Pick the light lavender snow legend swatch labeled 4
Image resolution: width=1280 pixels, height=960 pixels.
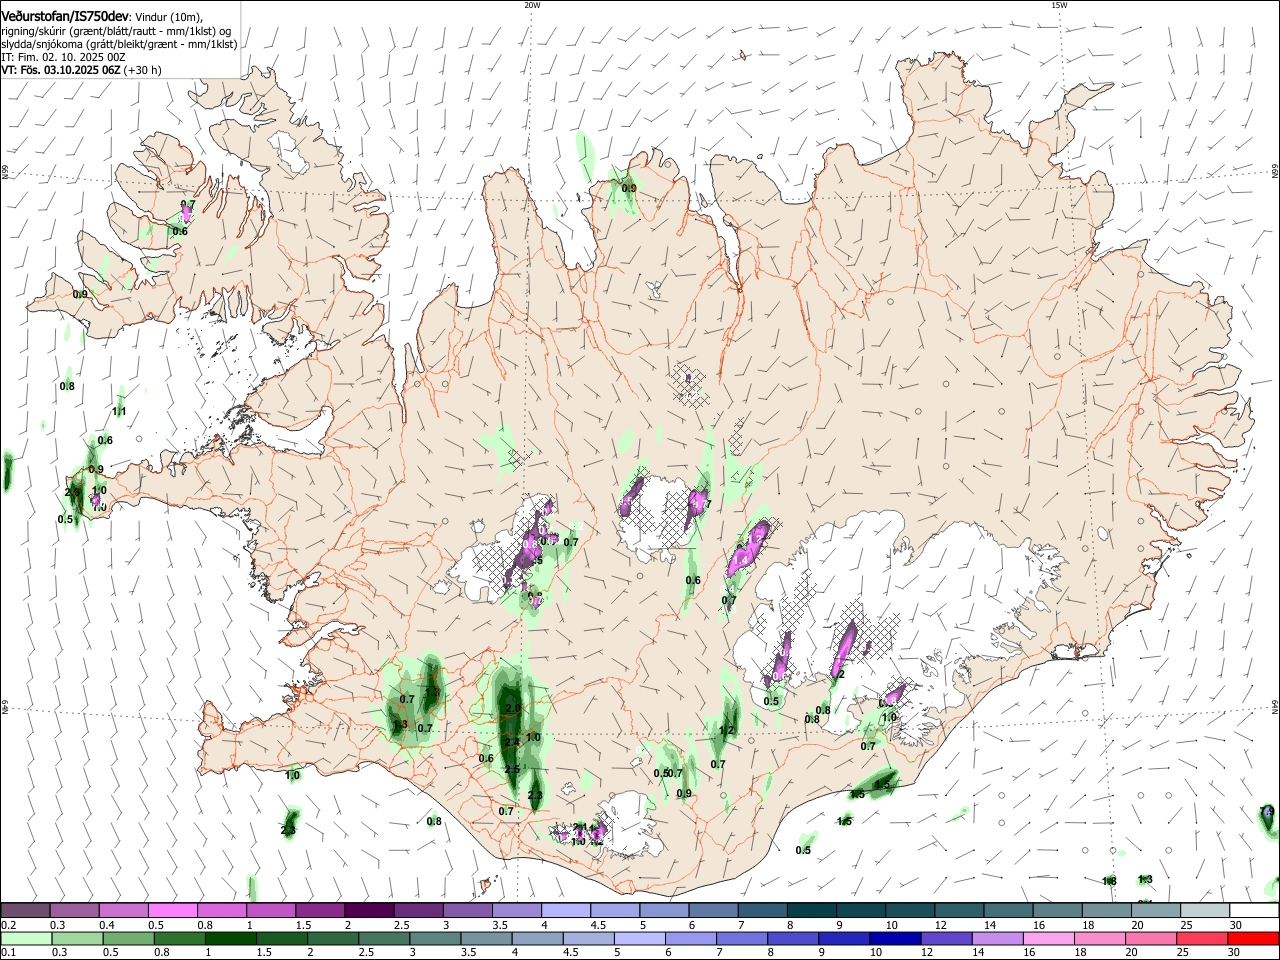[x=564, y=911]
